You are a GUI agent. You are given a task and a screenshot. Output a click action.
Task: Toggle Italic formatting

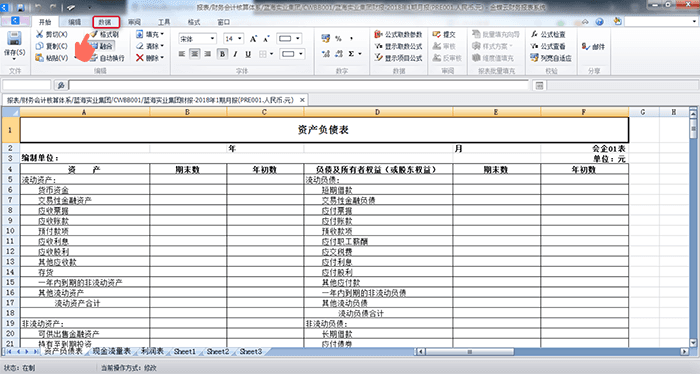click(x=235, y=54)
